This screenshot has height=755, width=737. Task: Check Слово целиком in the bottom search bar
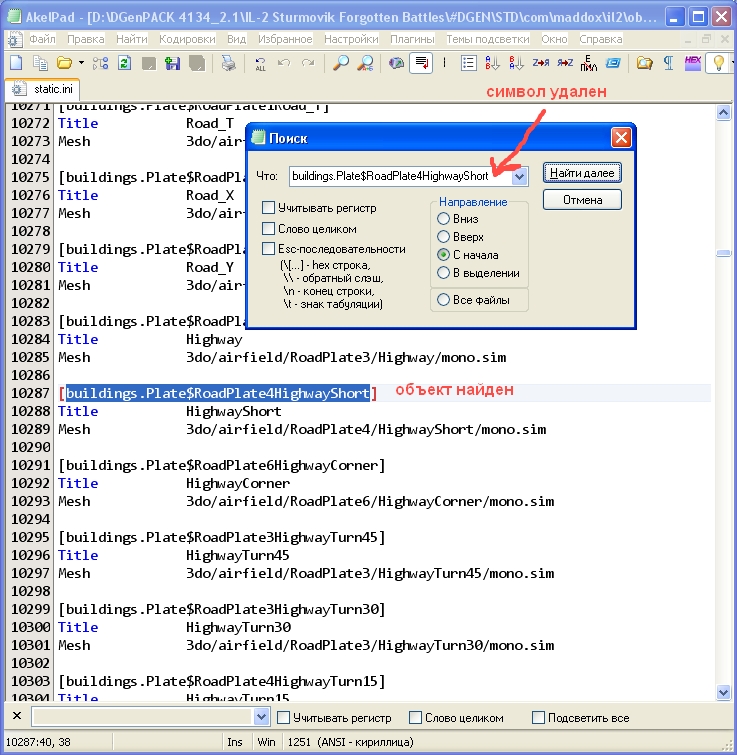415,717
